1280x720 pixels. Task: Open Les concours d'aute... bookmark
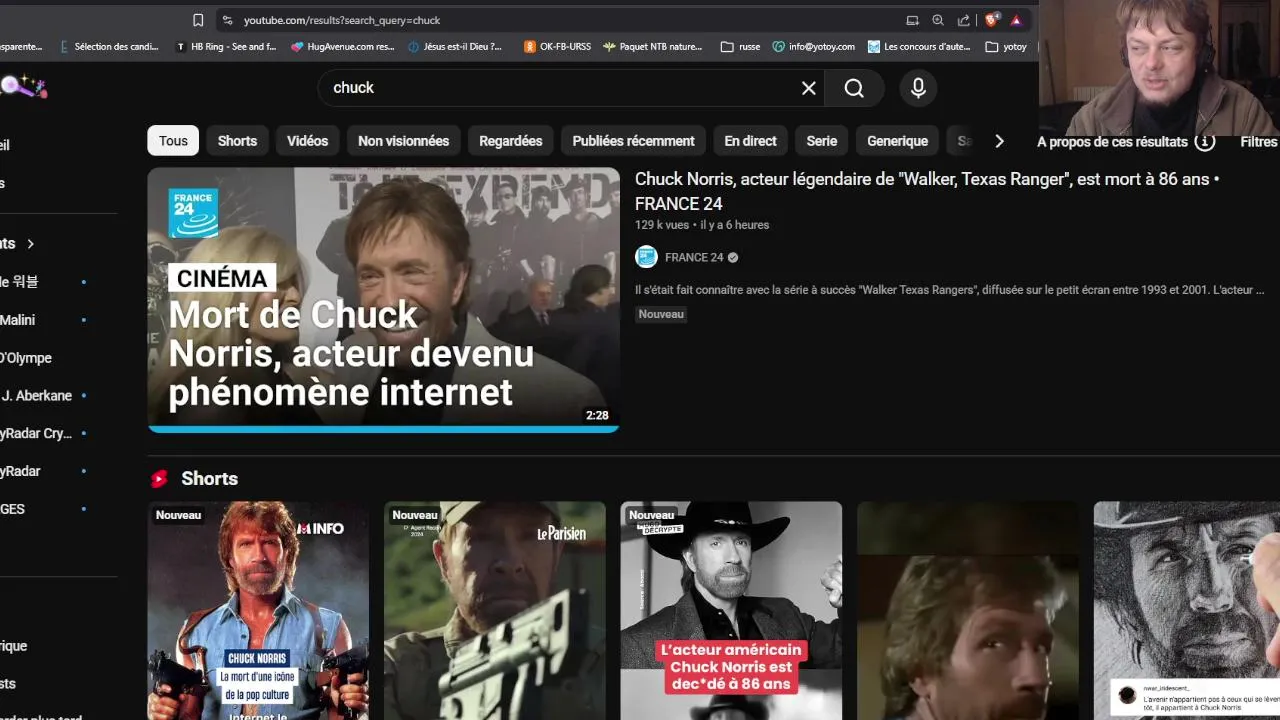tap(919, 46)
